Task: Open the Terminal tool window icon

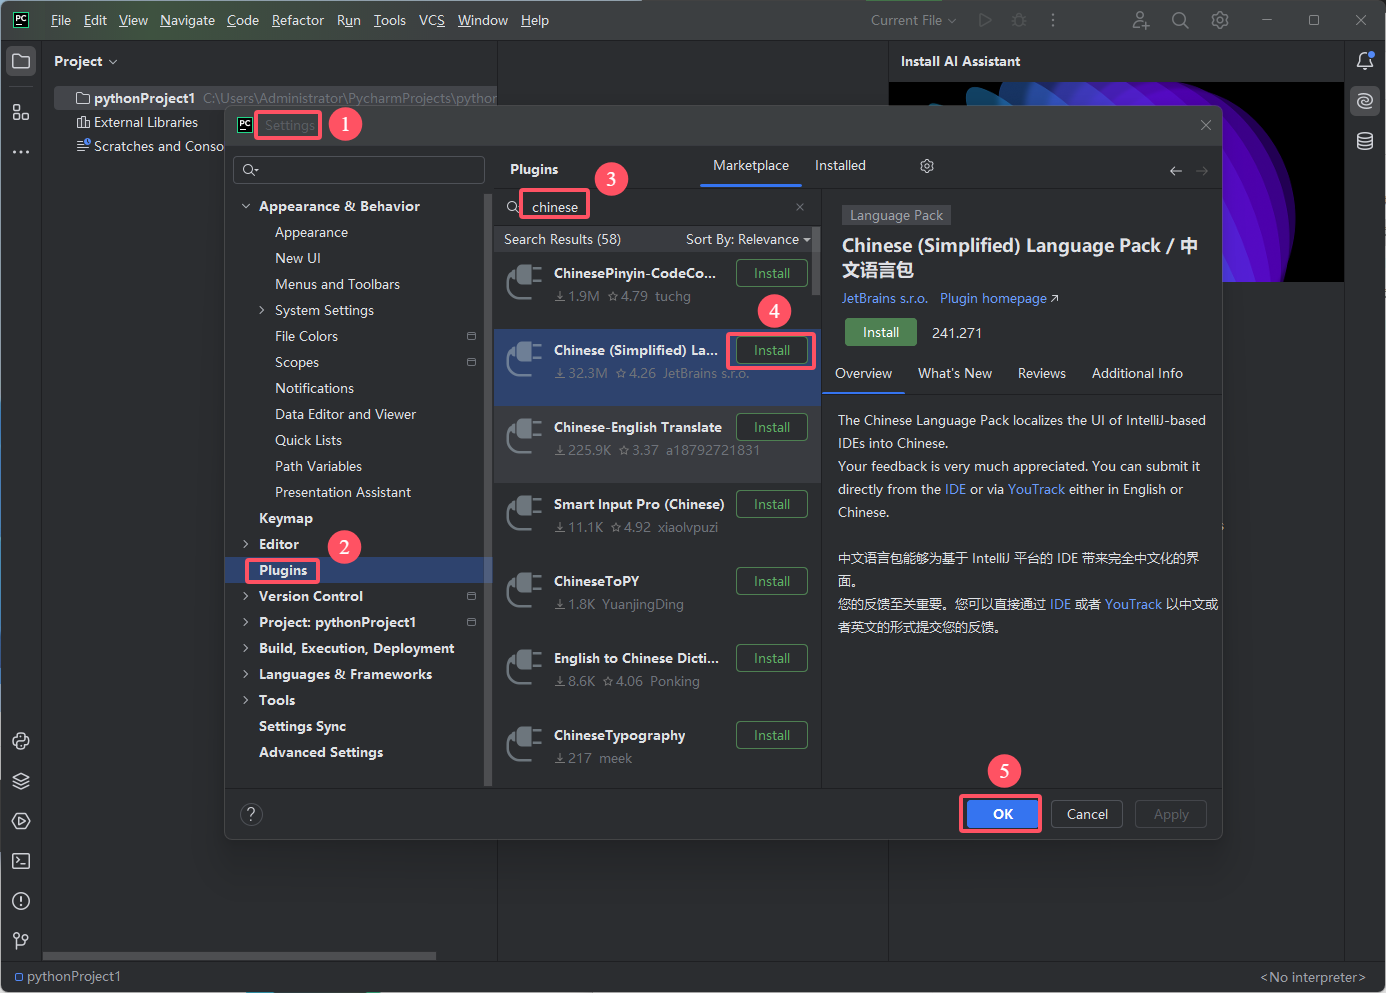Action: pyautogui.click(x=21, y=861)
